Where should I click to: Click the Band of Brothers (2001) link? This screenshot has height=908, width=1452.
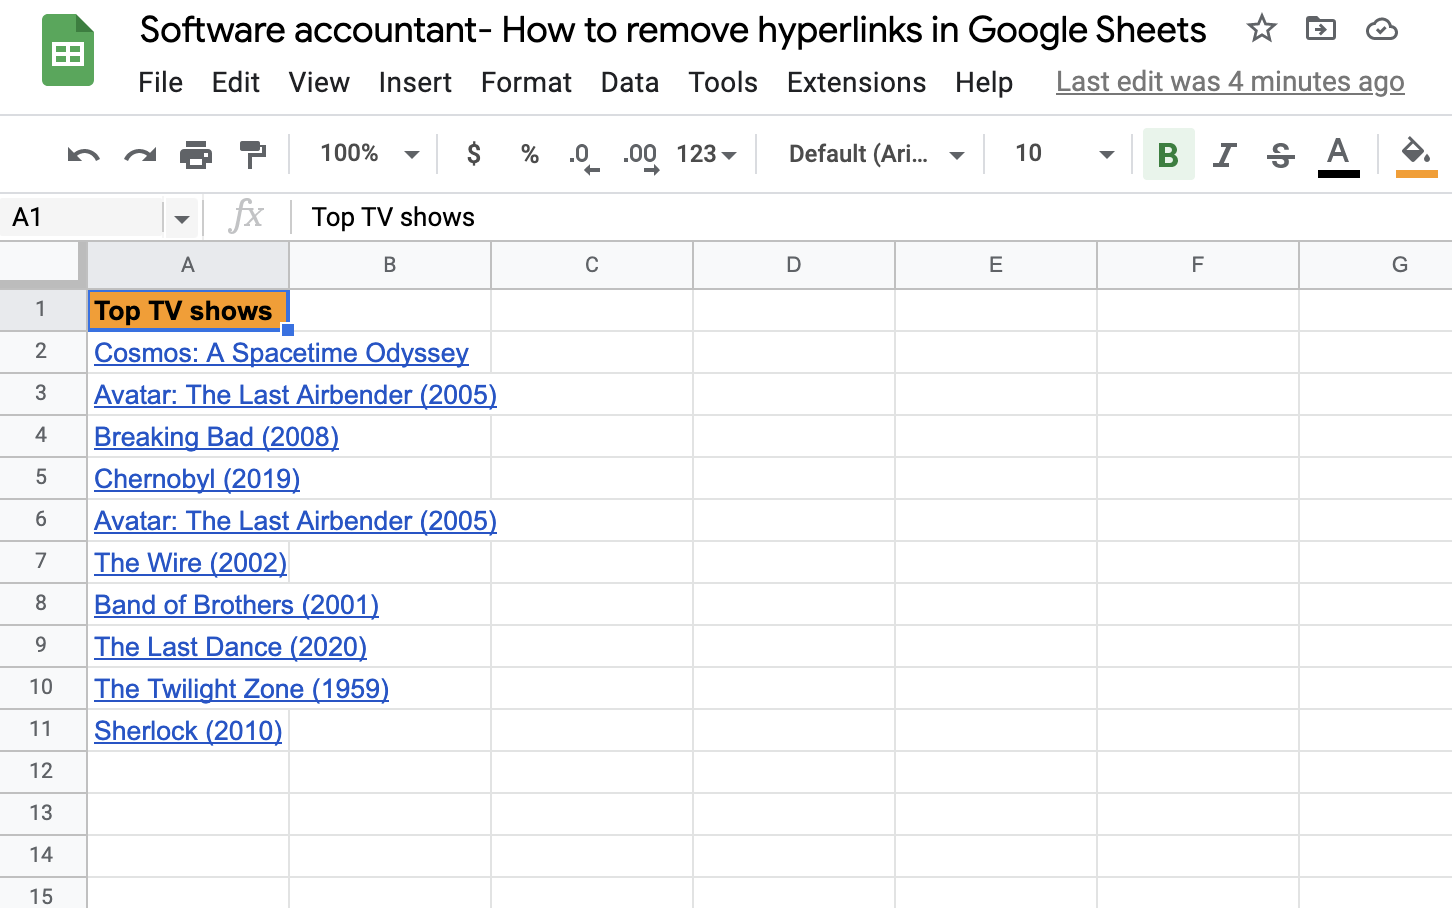click(236, 605)
